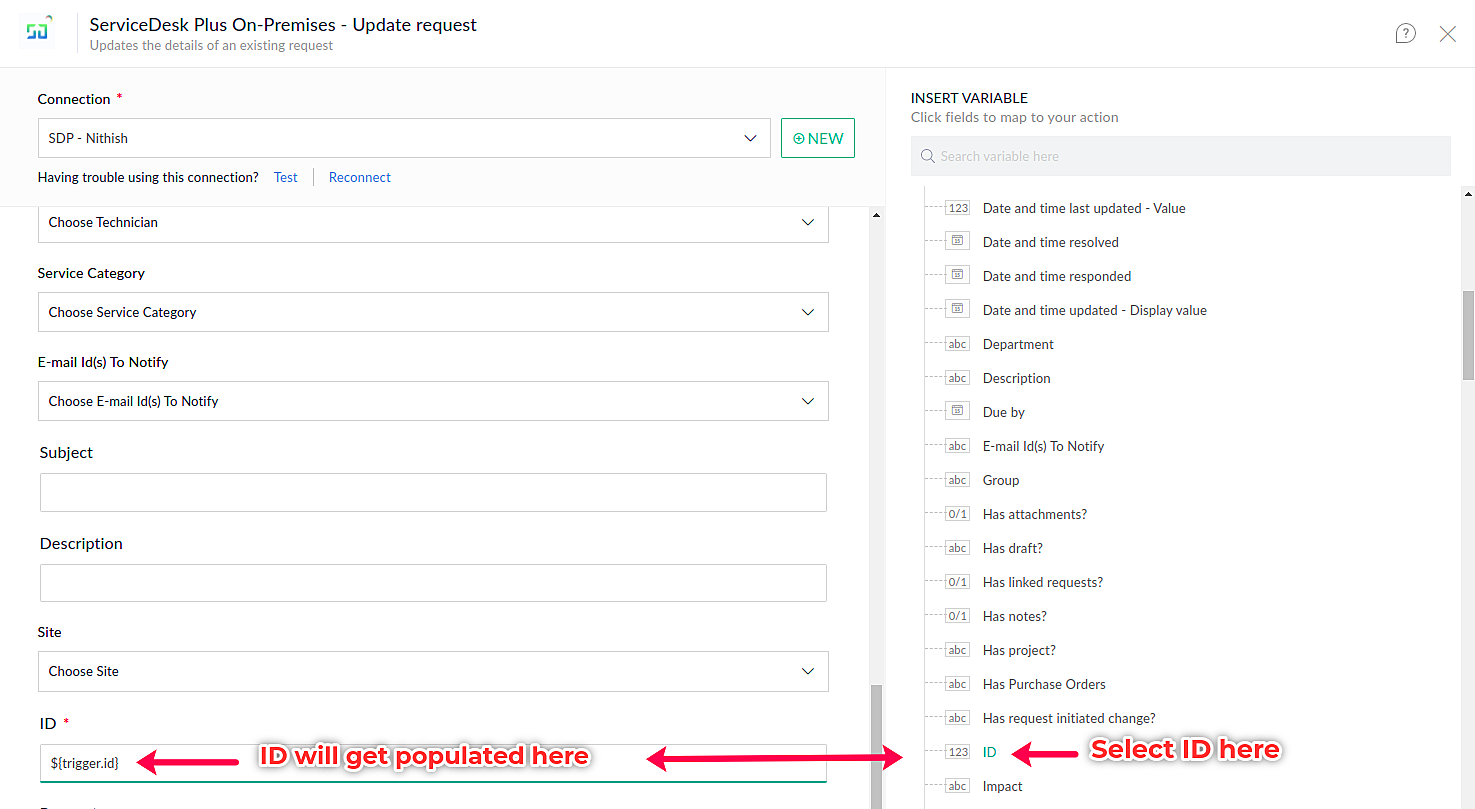This screenshot has height=809, width=1475.
Task: Click the NEW connection button
Action: click(x=818, y=139)
